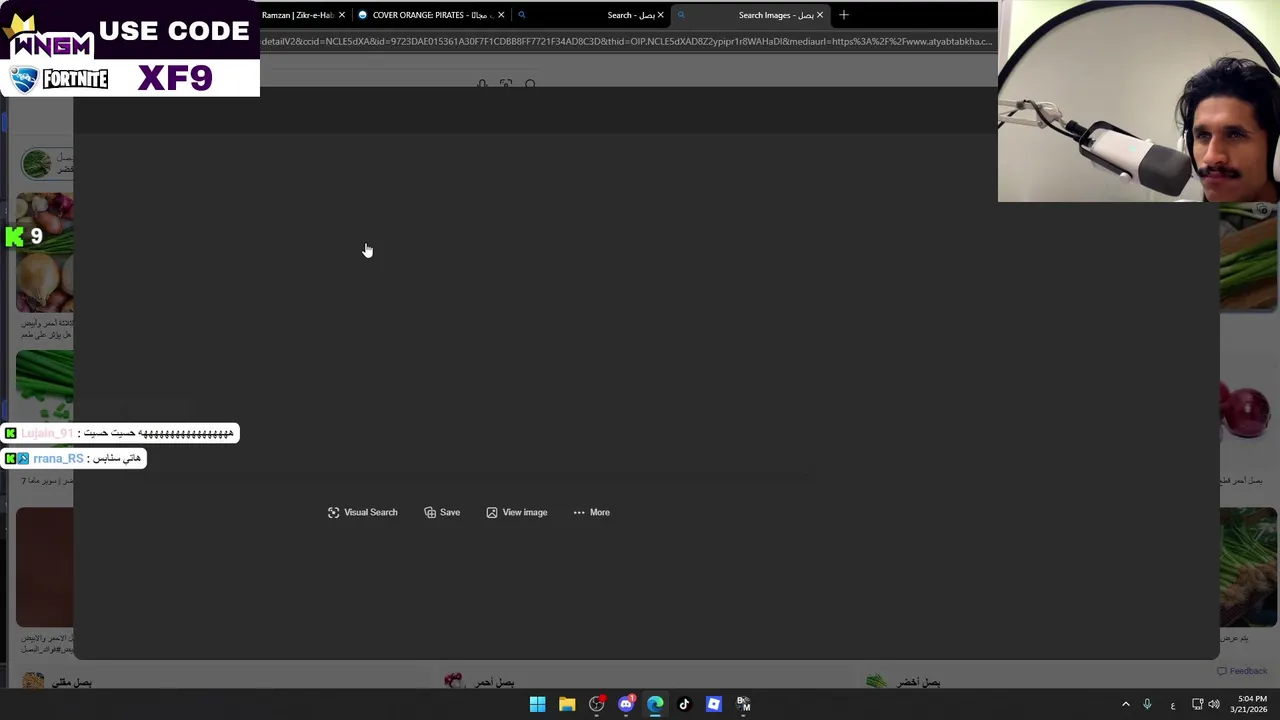Screen dimensions: 1280x720
Task: Open View image link
Action: click(517, 512)
